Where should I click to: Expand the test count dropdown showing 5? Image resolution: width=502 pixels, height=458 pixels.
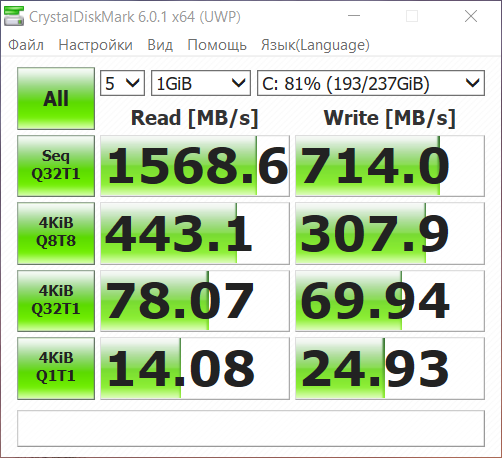[122, 83]
